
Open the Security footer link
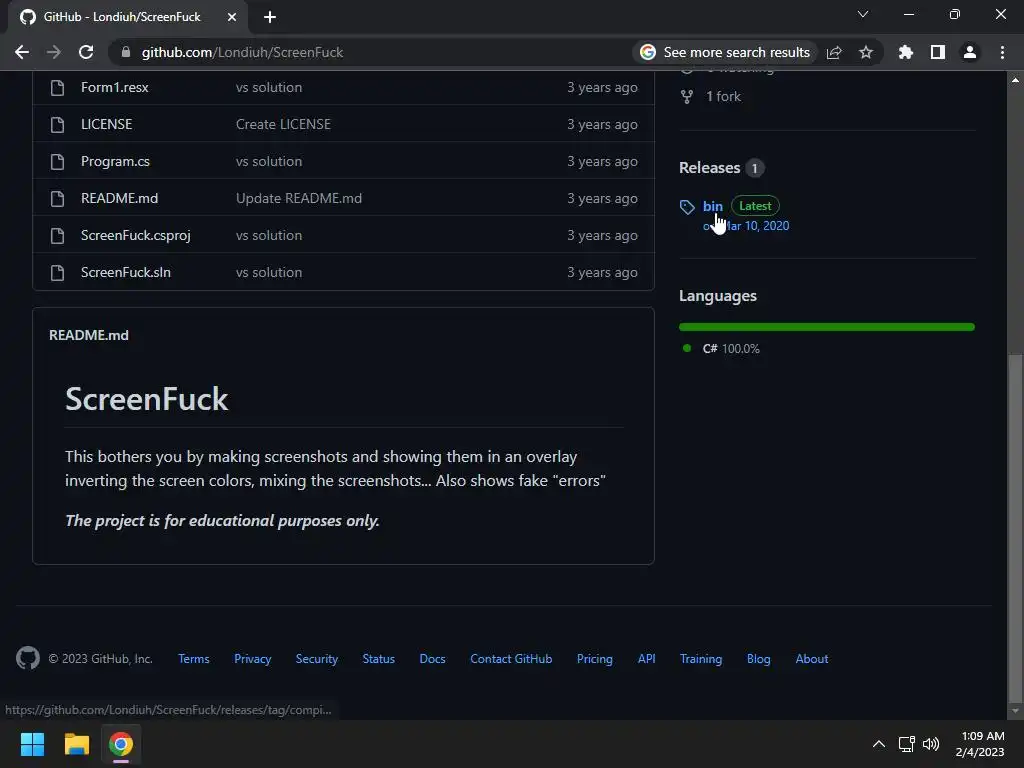[x=317, y=659]
